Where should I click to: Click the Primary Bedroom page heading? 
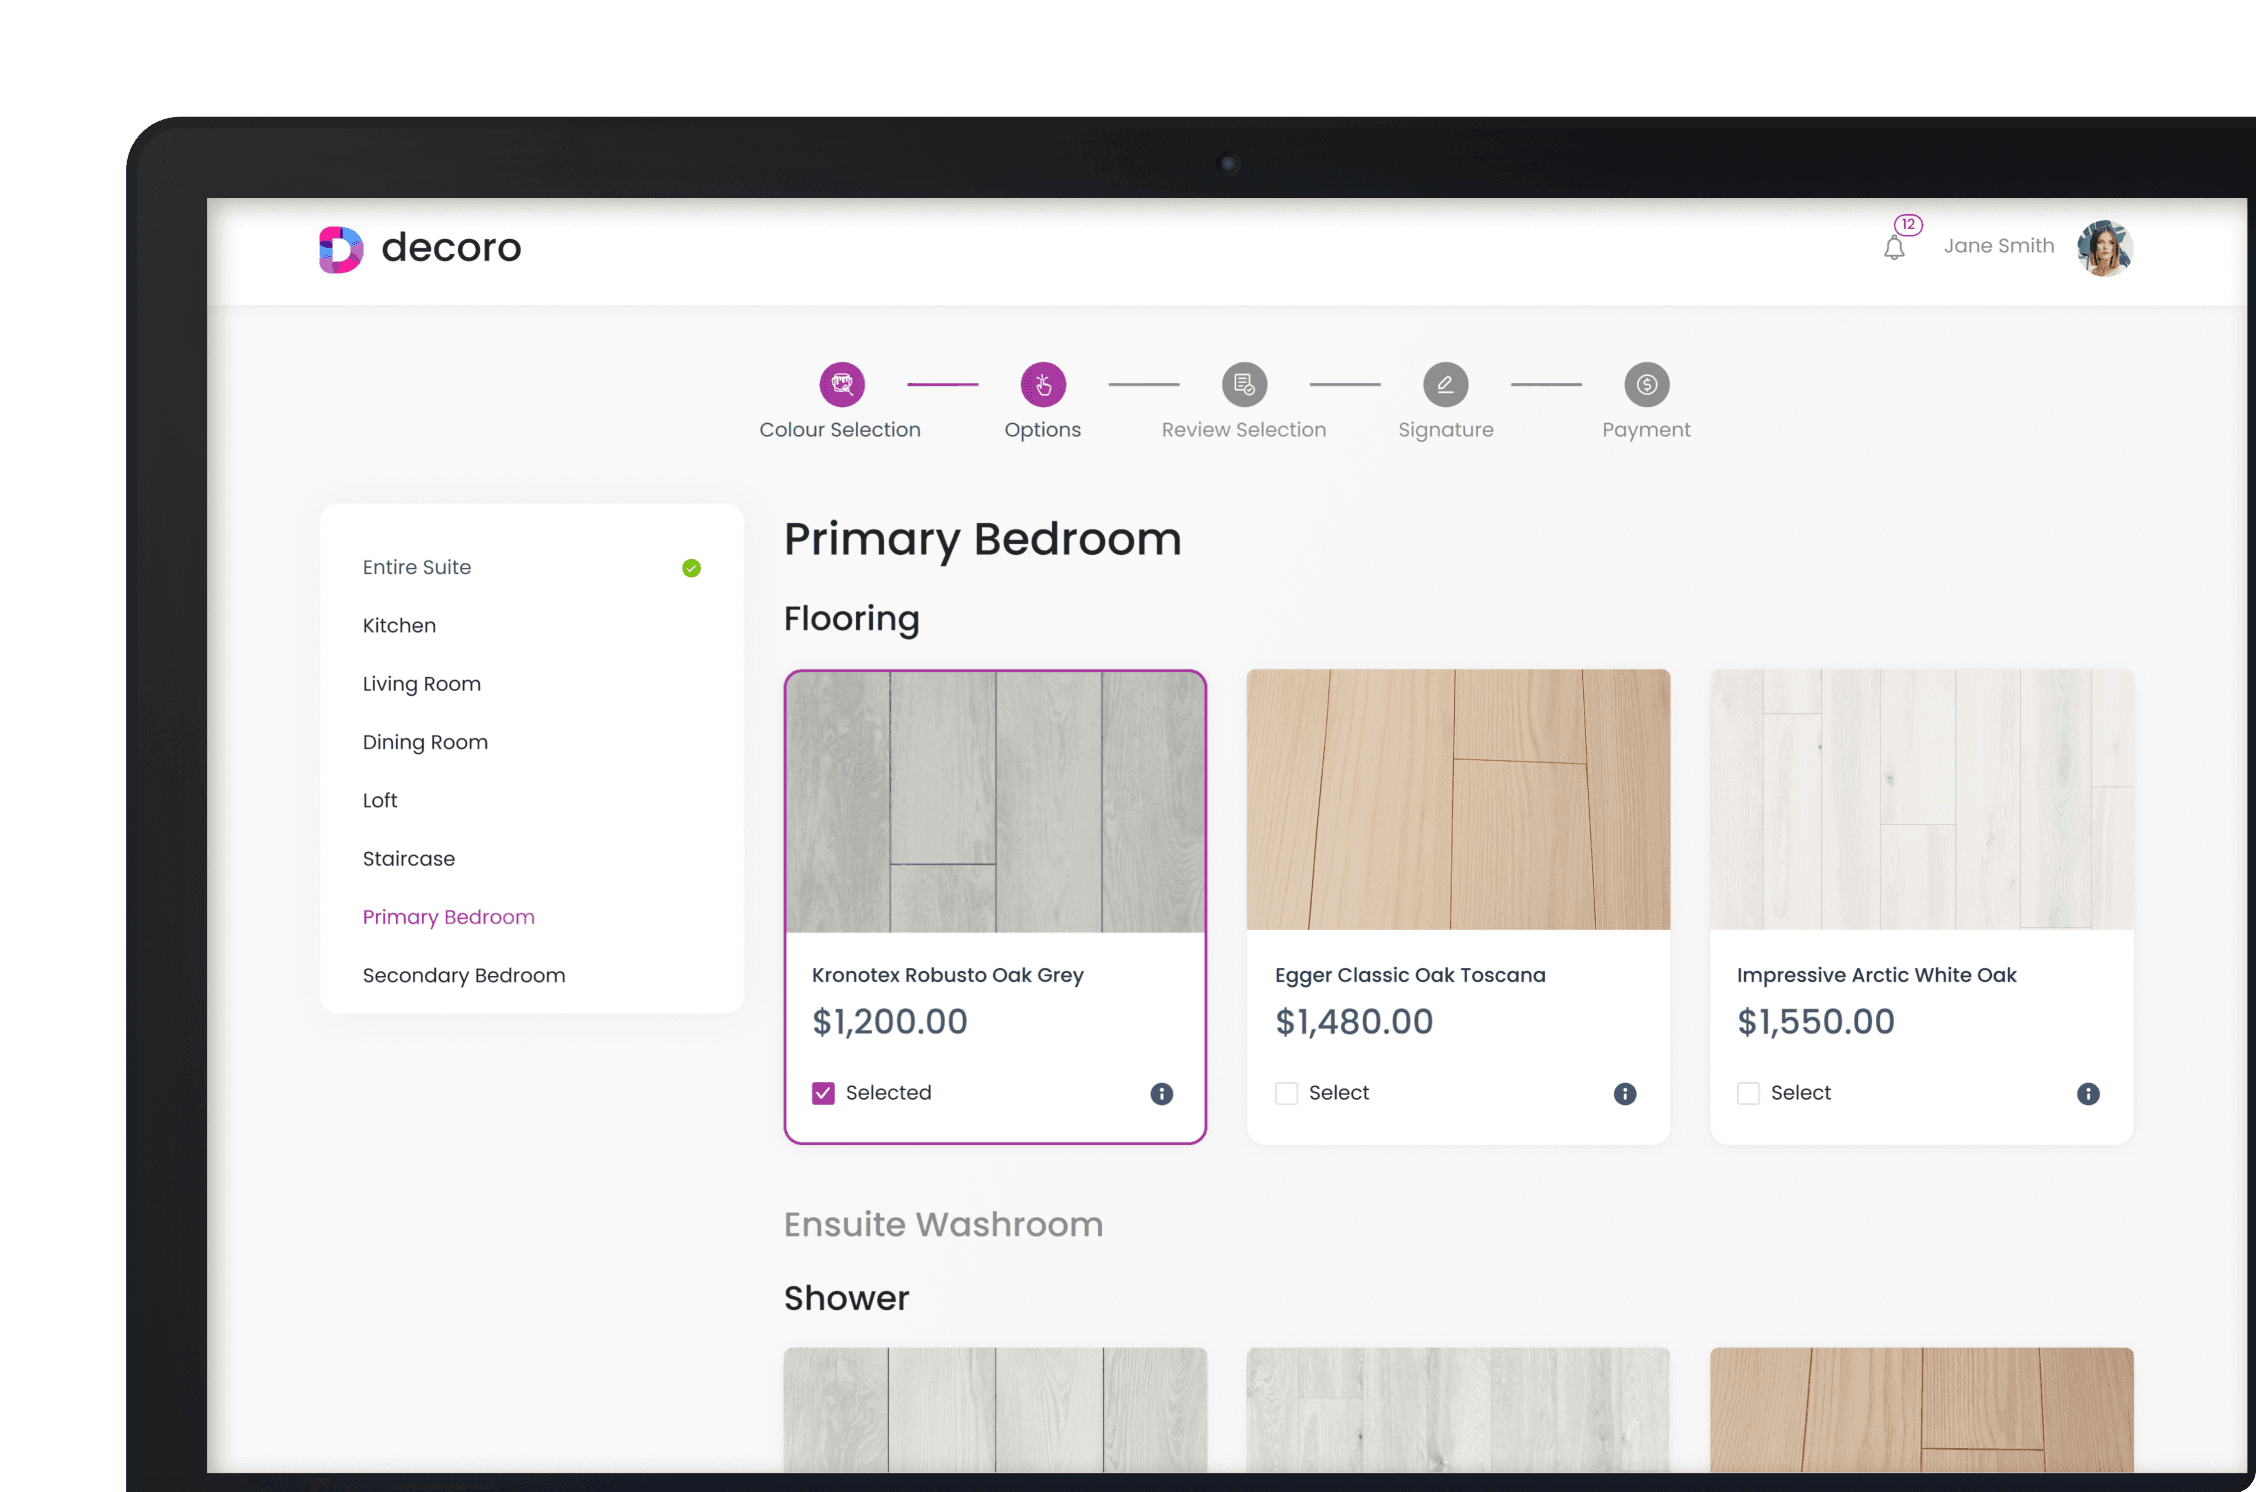[982, 540]
